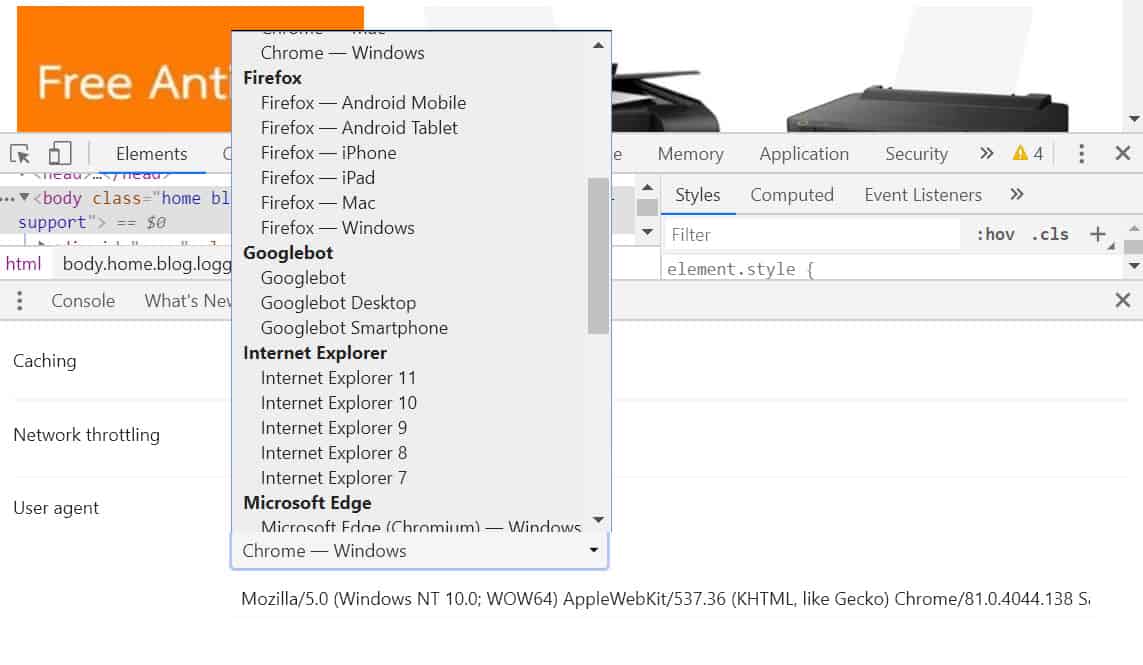1143x665 pixels.
Task: Click the Caching label
Action: click(44, 361)
